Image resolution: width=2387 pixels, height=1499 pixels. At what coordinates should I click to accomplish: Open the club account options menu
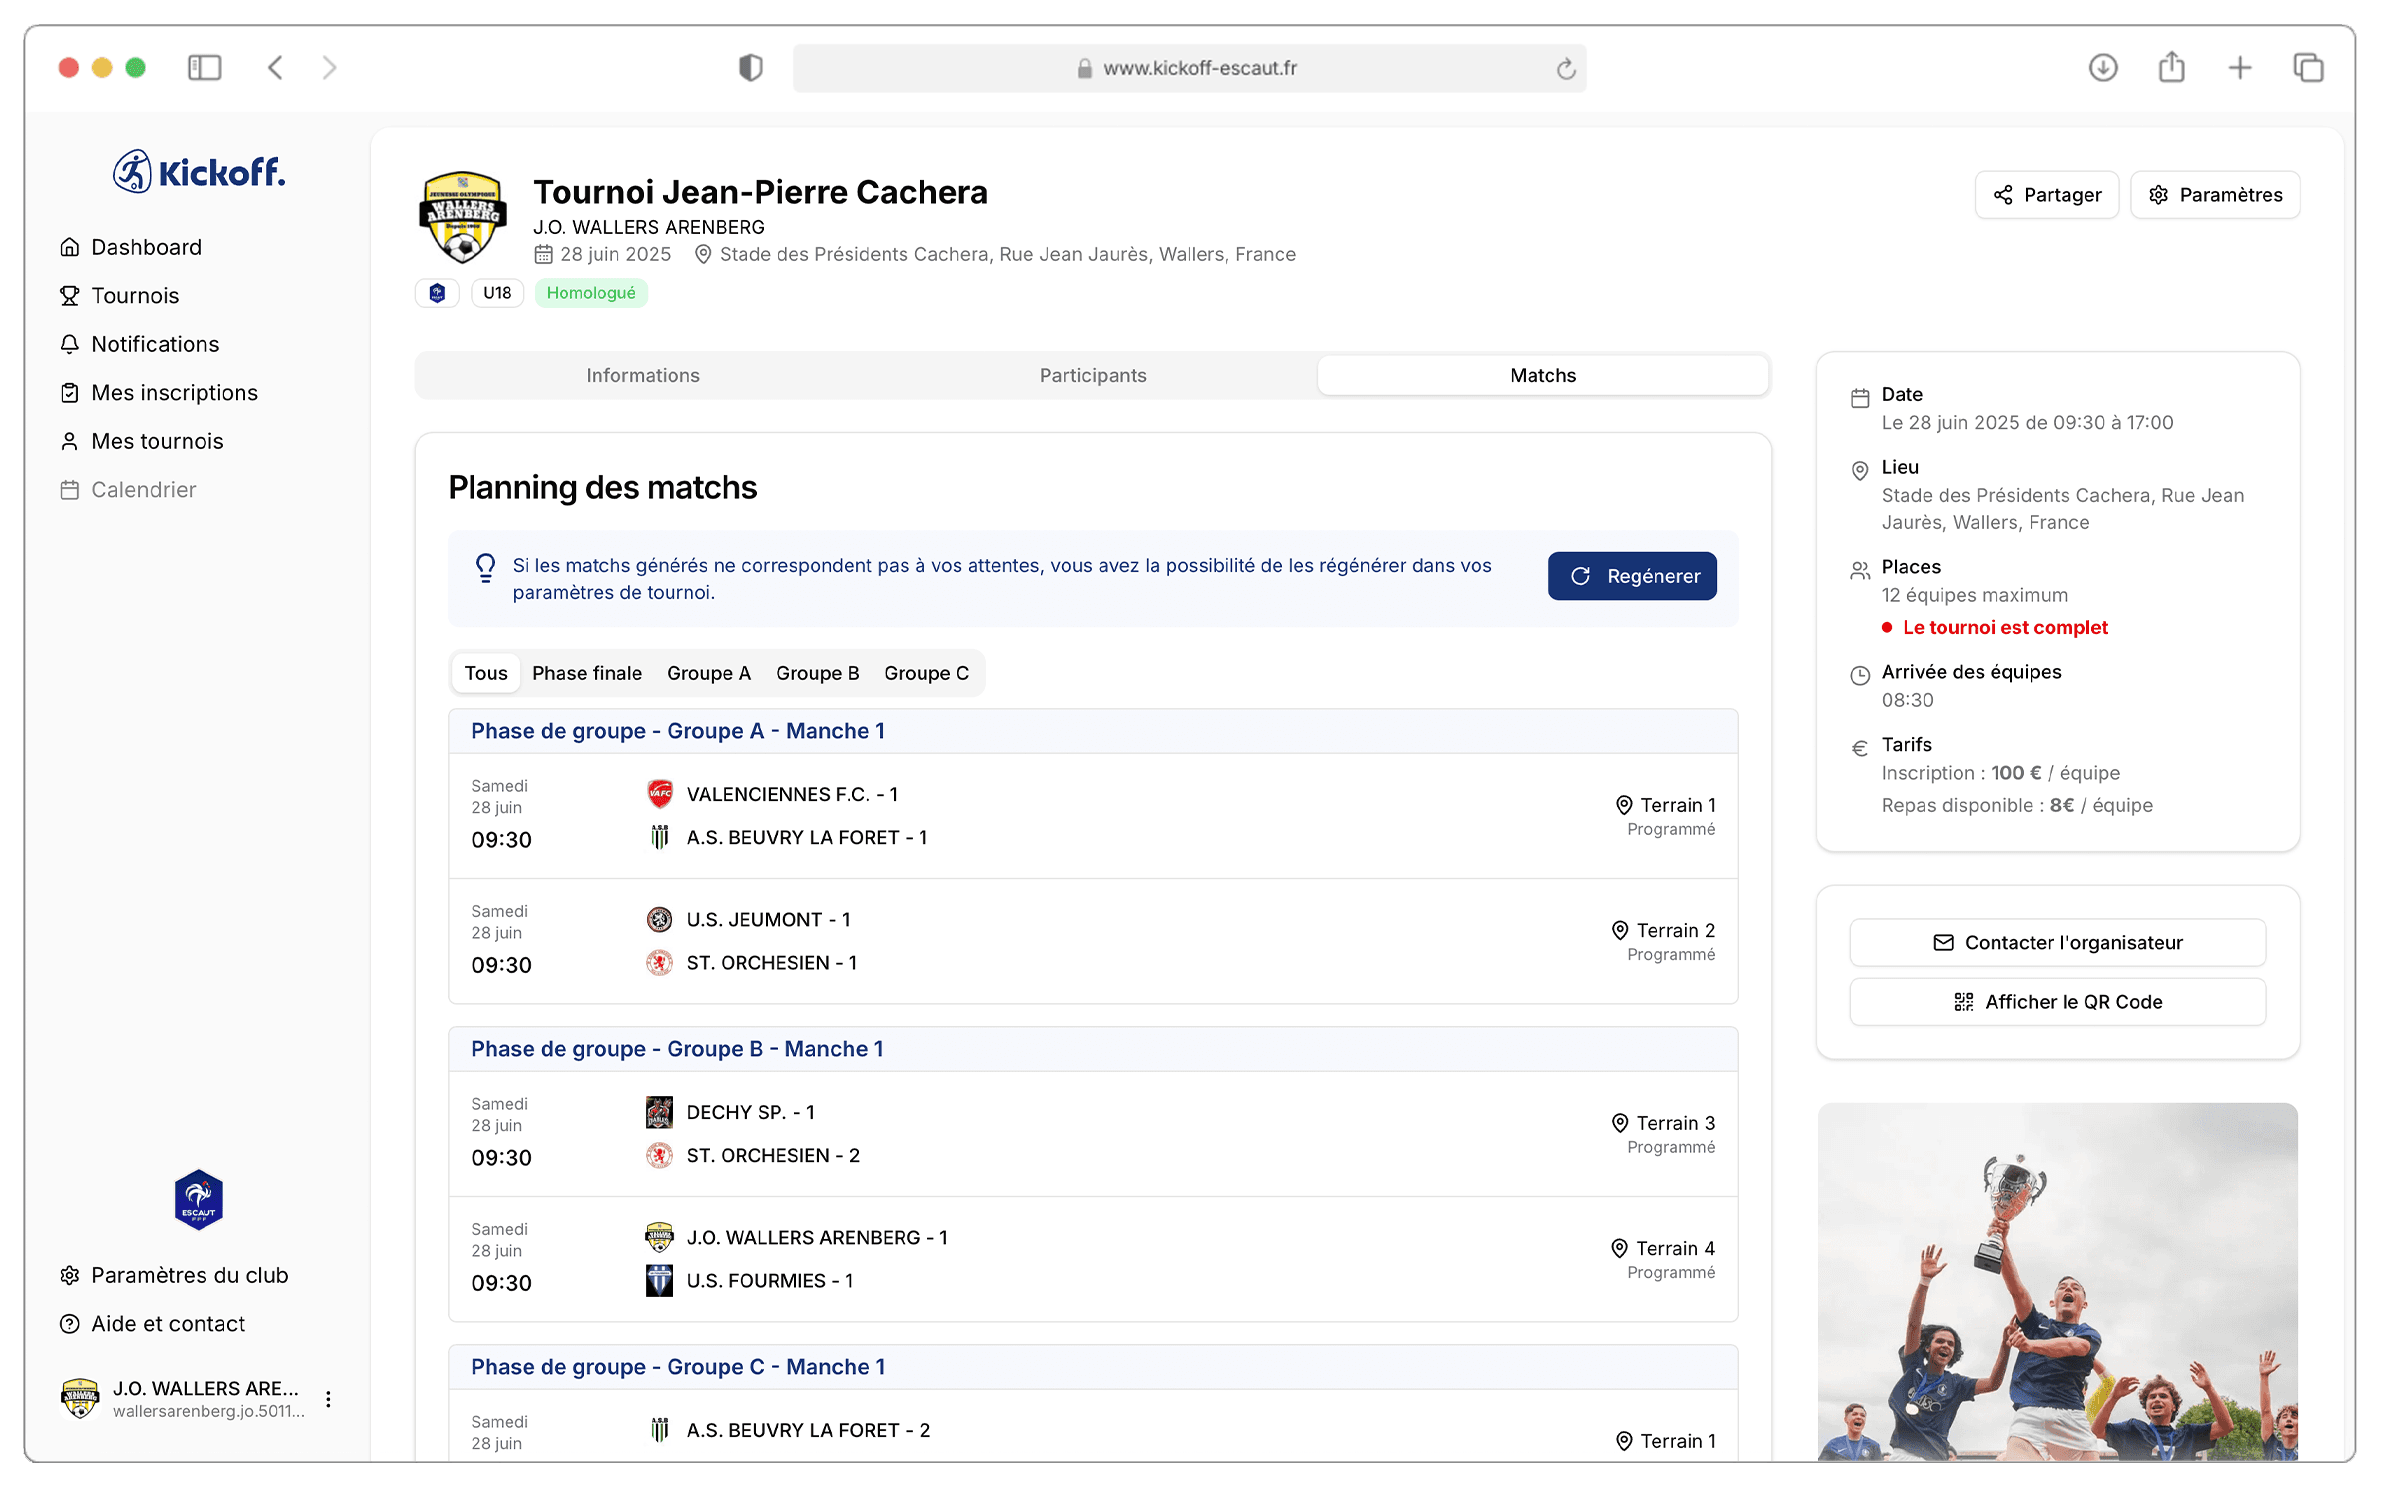pyautogui.click(x=328, y=1397)
